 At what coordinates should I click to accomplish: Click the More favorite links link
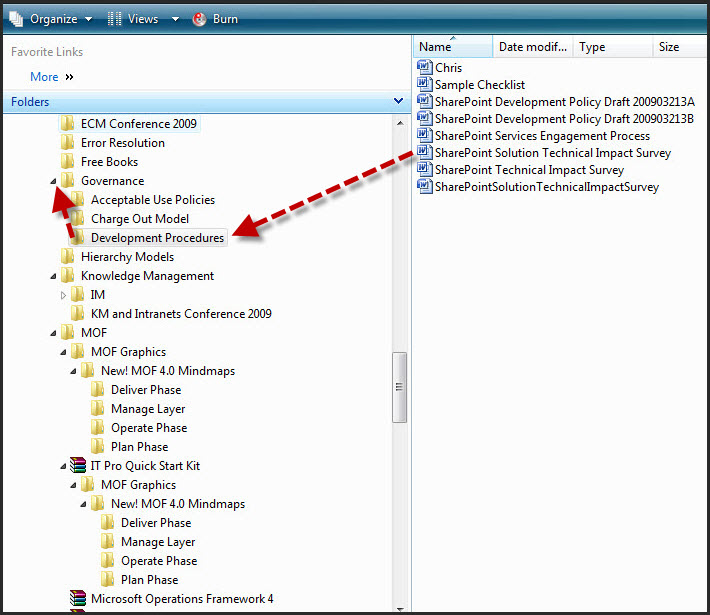[x=44, y=77]
